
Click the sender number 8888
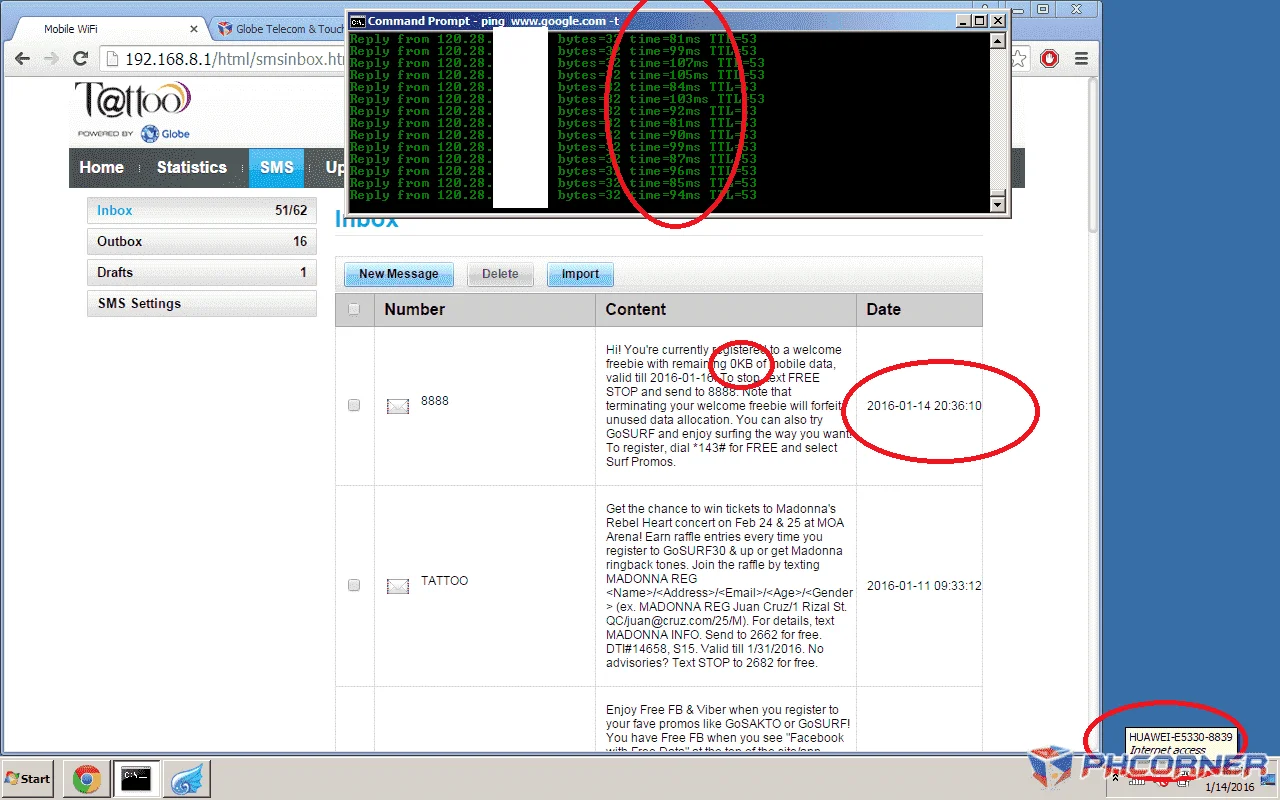click(435, 401)
